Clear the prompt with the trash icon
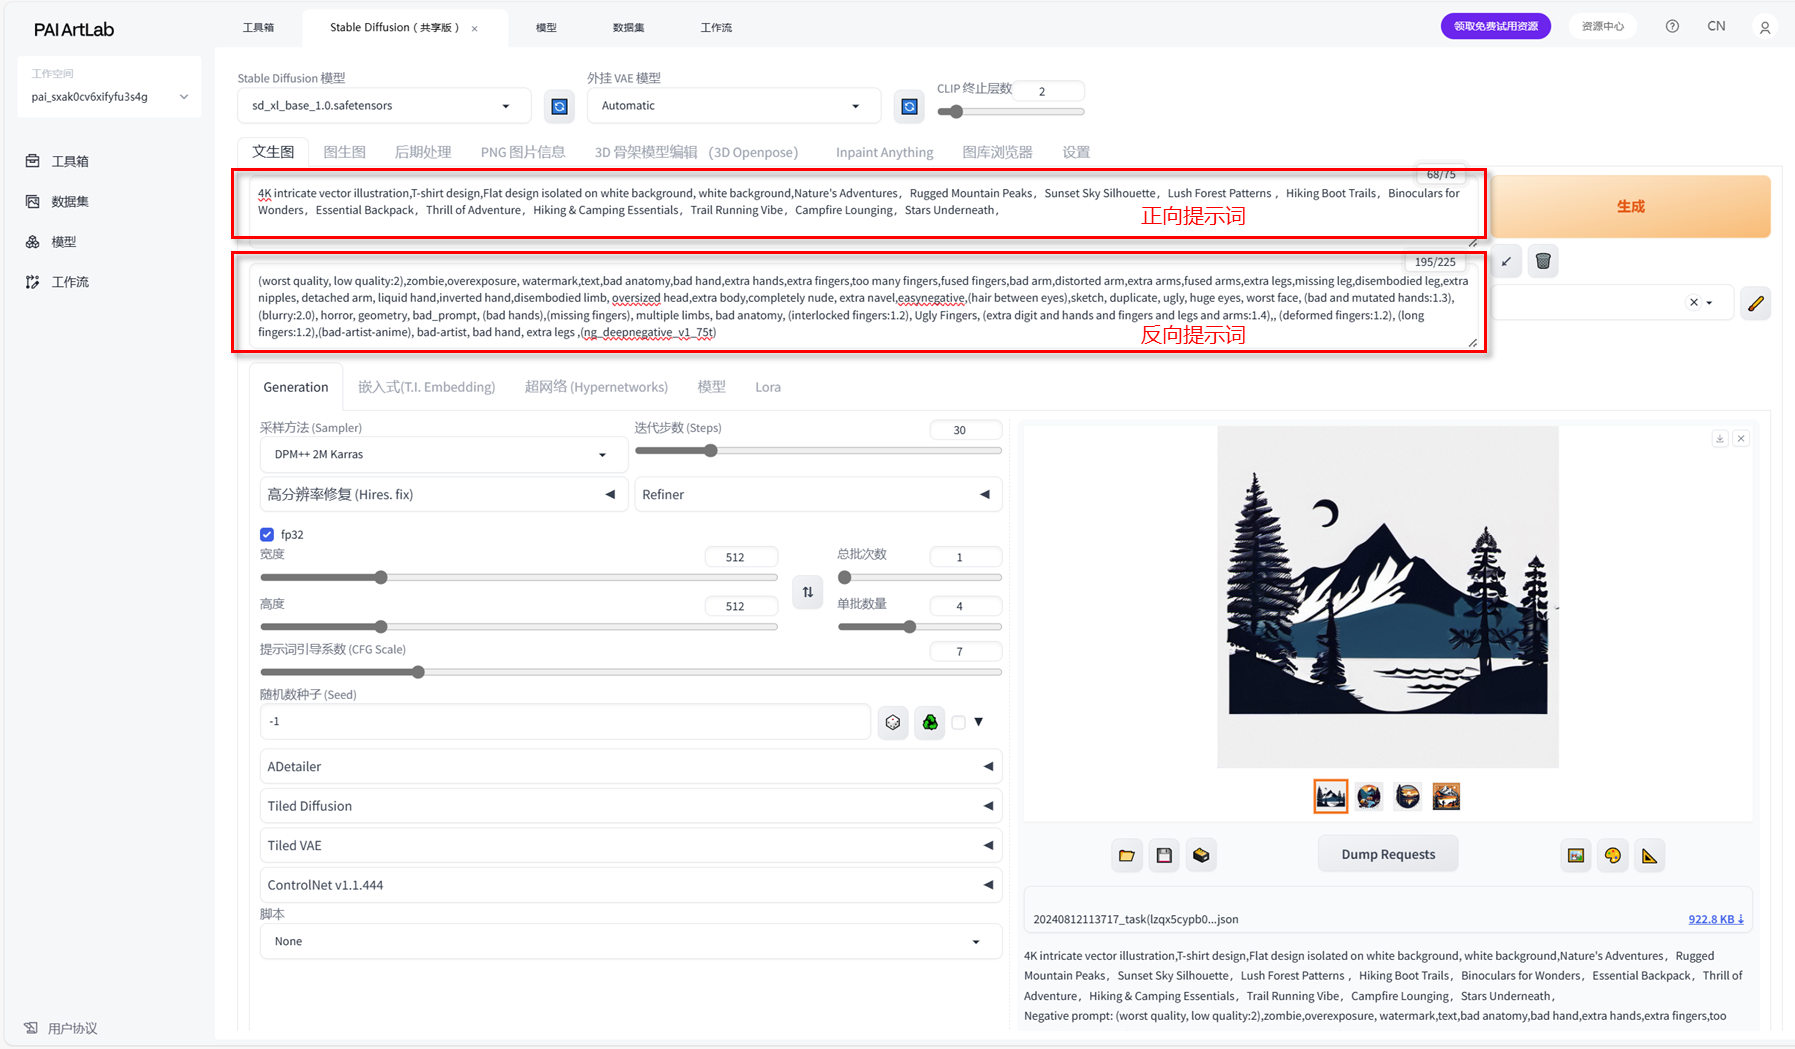 pos(1543,262)
